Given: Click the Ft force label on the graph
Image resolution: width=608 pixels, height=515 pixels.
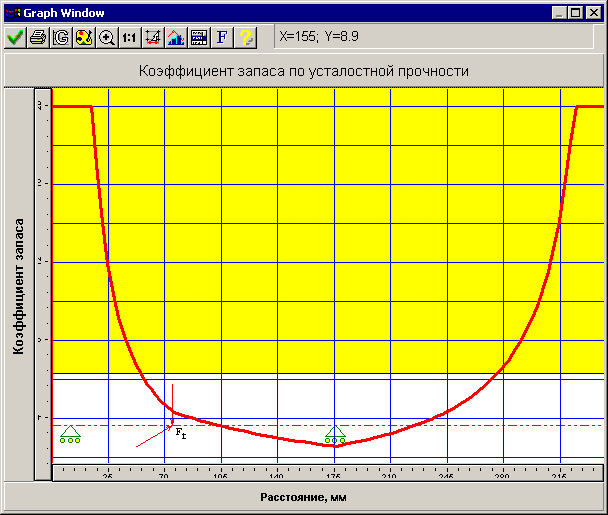Looking at the screenshot, I should [181, 433].
